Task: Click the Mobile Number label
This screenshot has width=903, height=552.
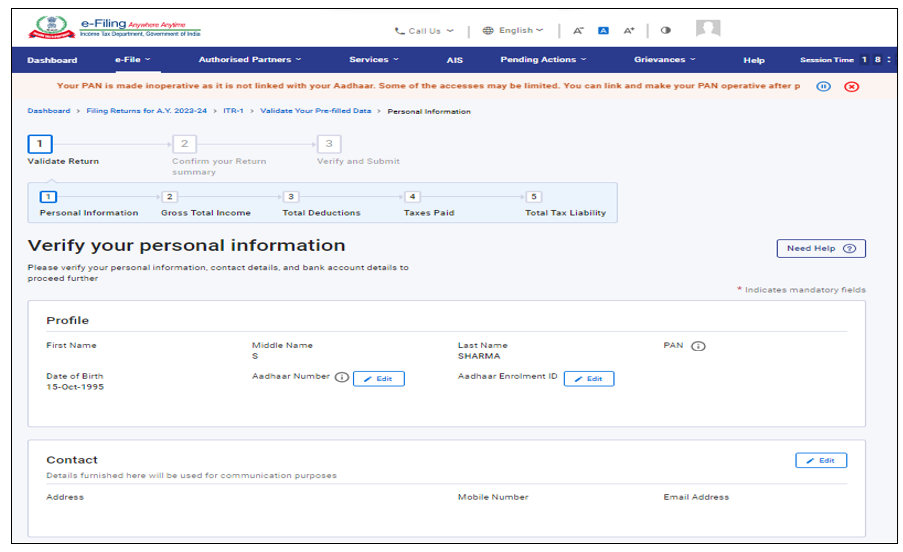Action: (x=493, y=497)
